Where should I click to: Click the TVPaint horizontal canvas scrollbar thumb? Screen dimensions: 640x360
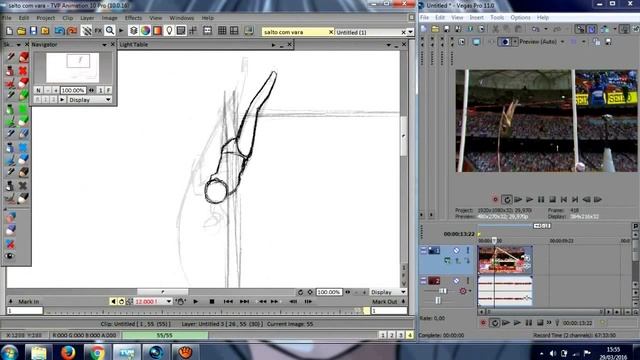pyautogui.click(x=162, y=292)
